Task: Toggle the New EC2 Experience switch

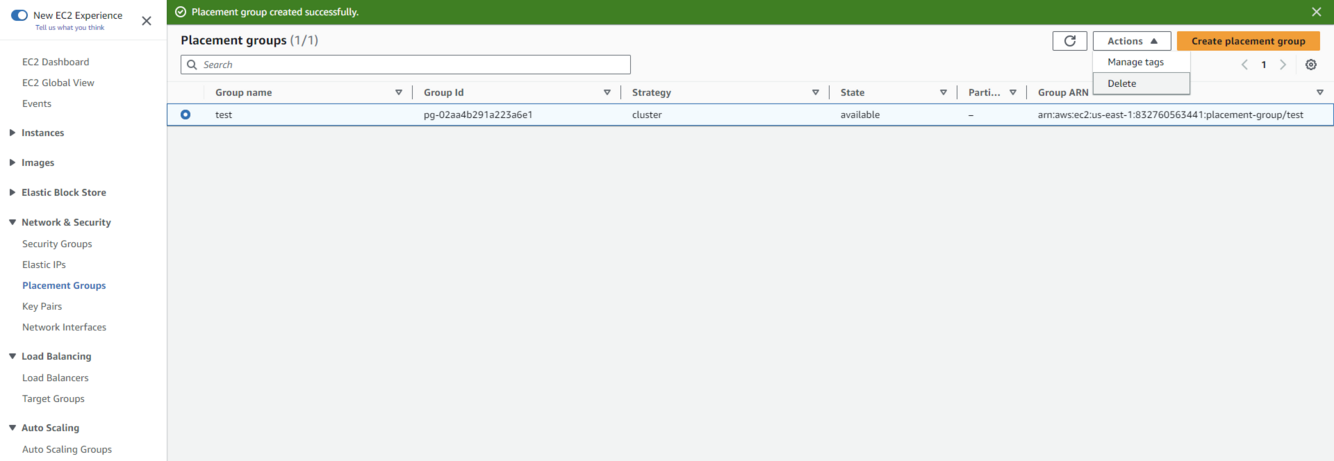Action: point(19,16)
